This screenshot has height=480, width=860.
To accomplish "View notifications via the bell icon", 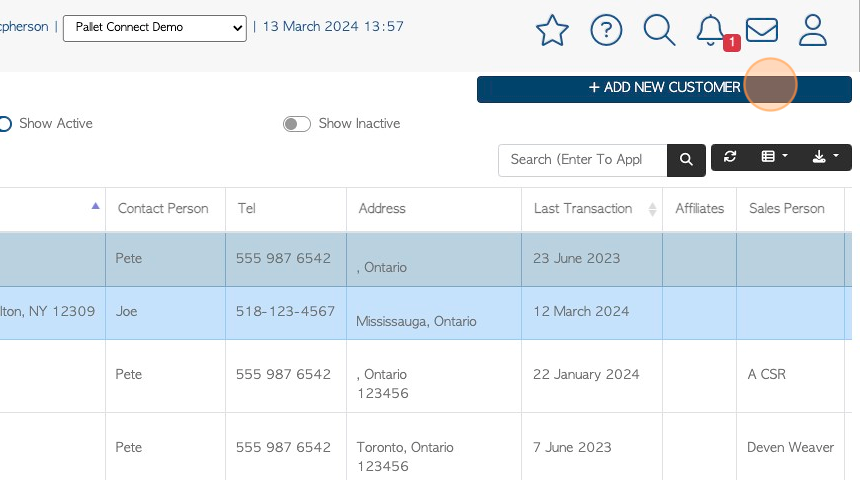I will click(711, 31).
